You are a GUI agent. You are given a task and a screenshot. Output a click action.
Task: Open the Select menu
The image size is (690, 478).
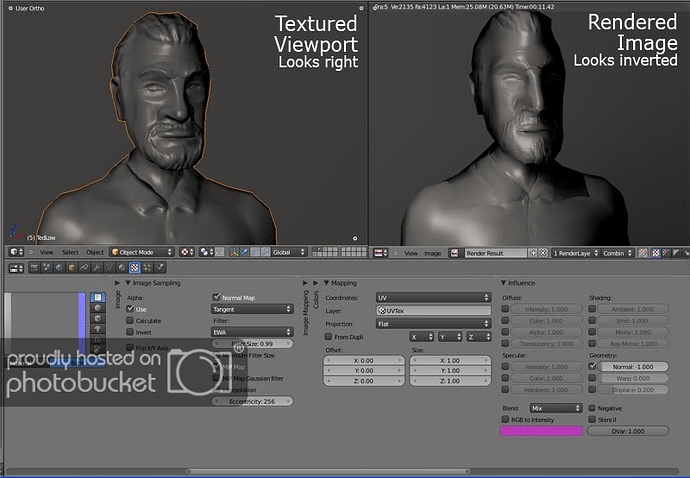[70, 252]
